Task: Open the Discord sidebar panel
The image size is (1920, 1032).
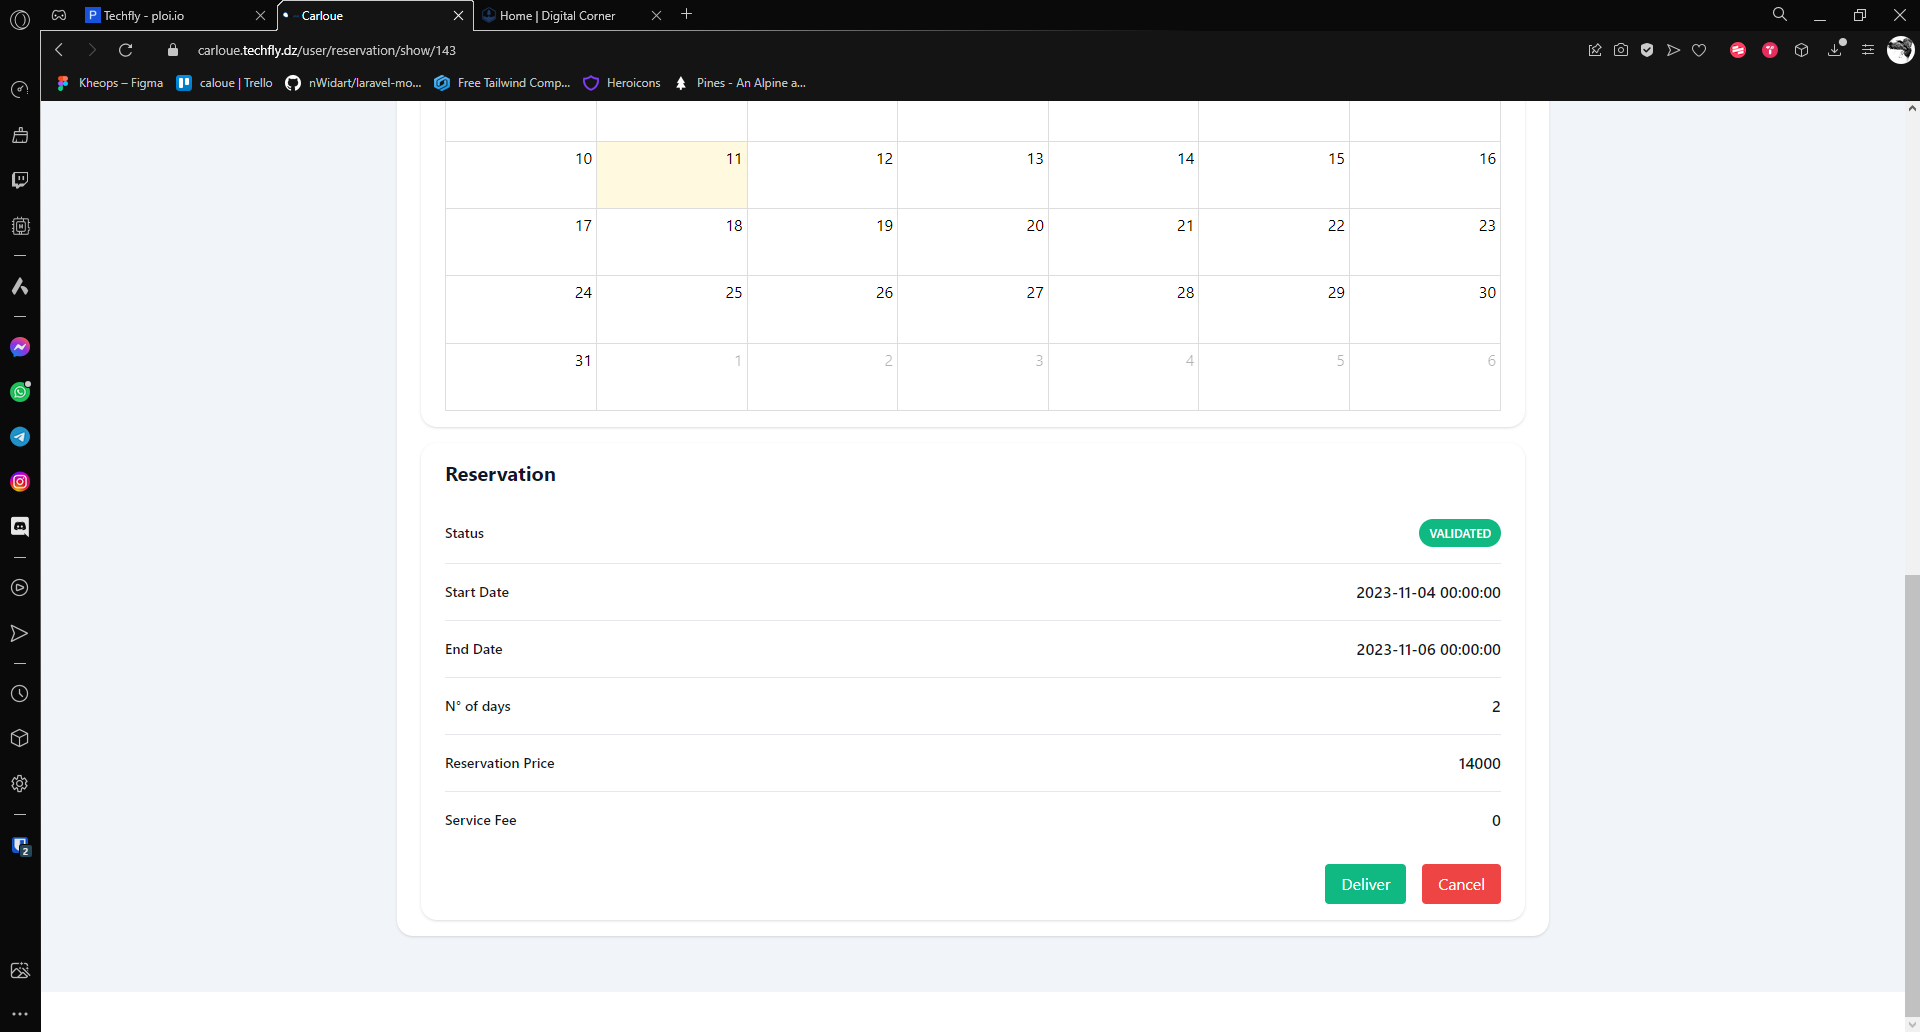Action: 20,527
